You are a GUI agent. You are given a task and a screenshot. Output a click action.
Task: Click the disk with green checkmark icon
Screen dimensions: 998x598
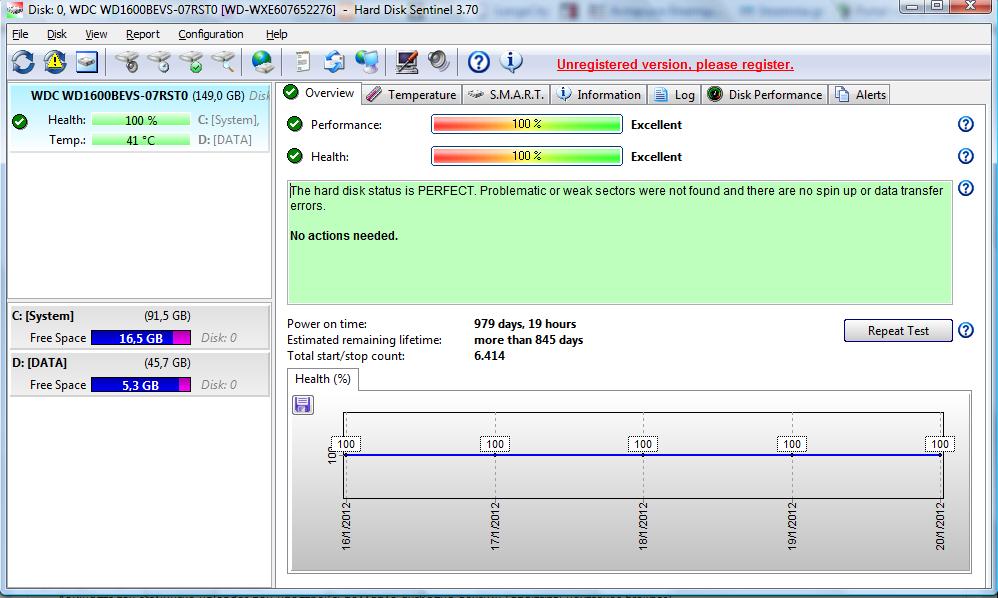point(191,62)
